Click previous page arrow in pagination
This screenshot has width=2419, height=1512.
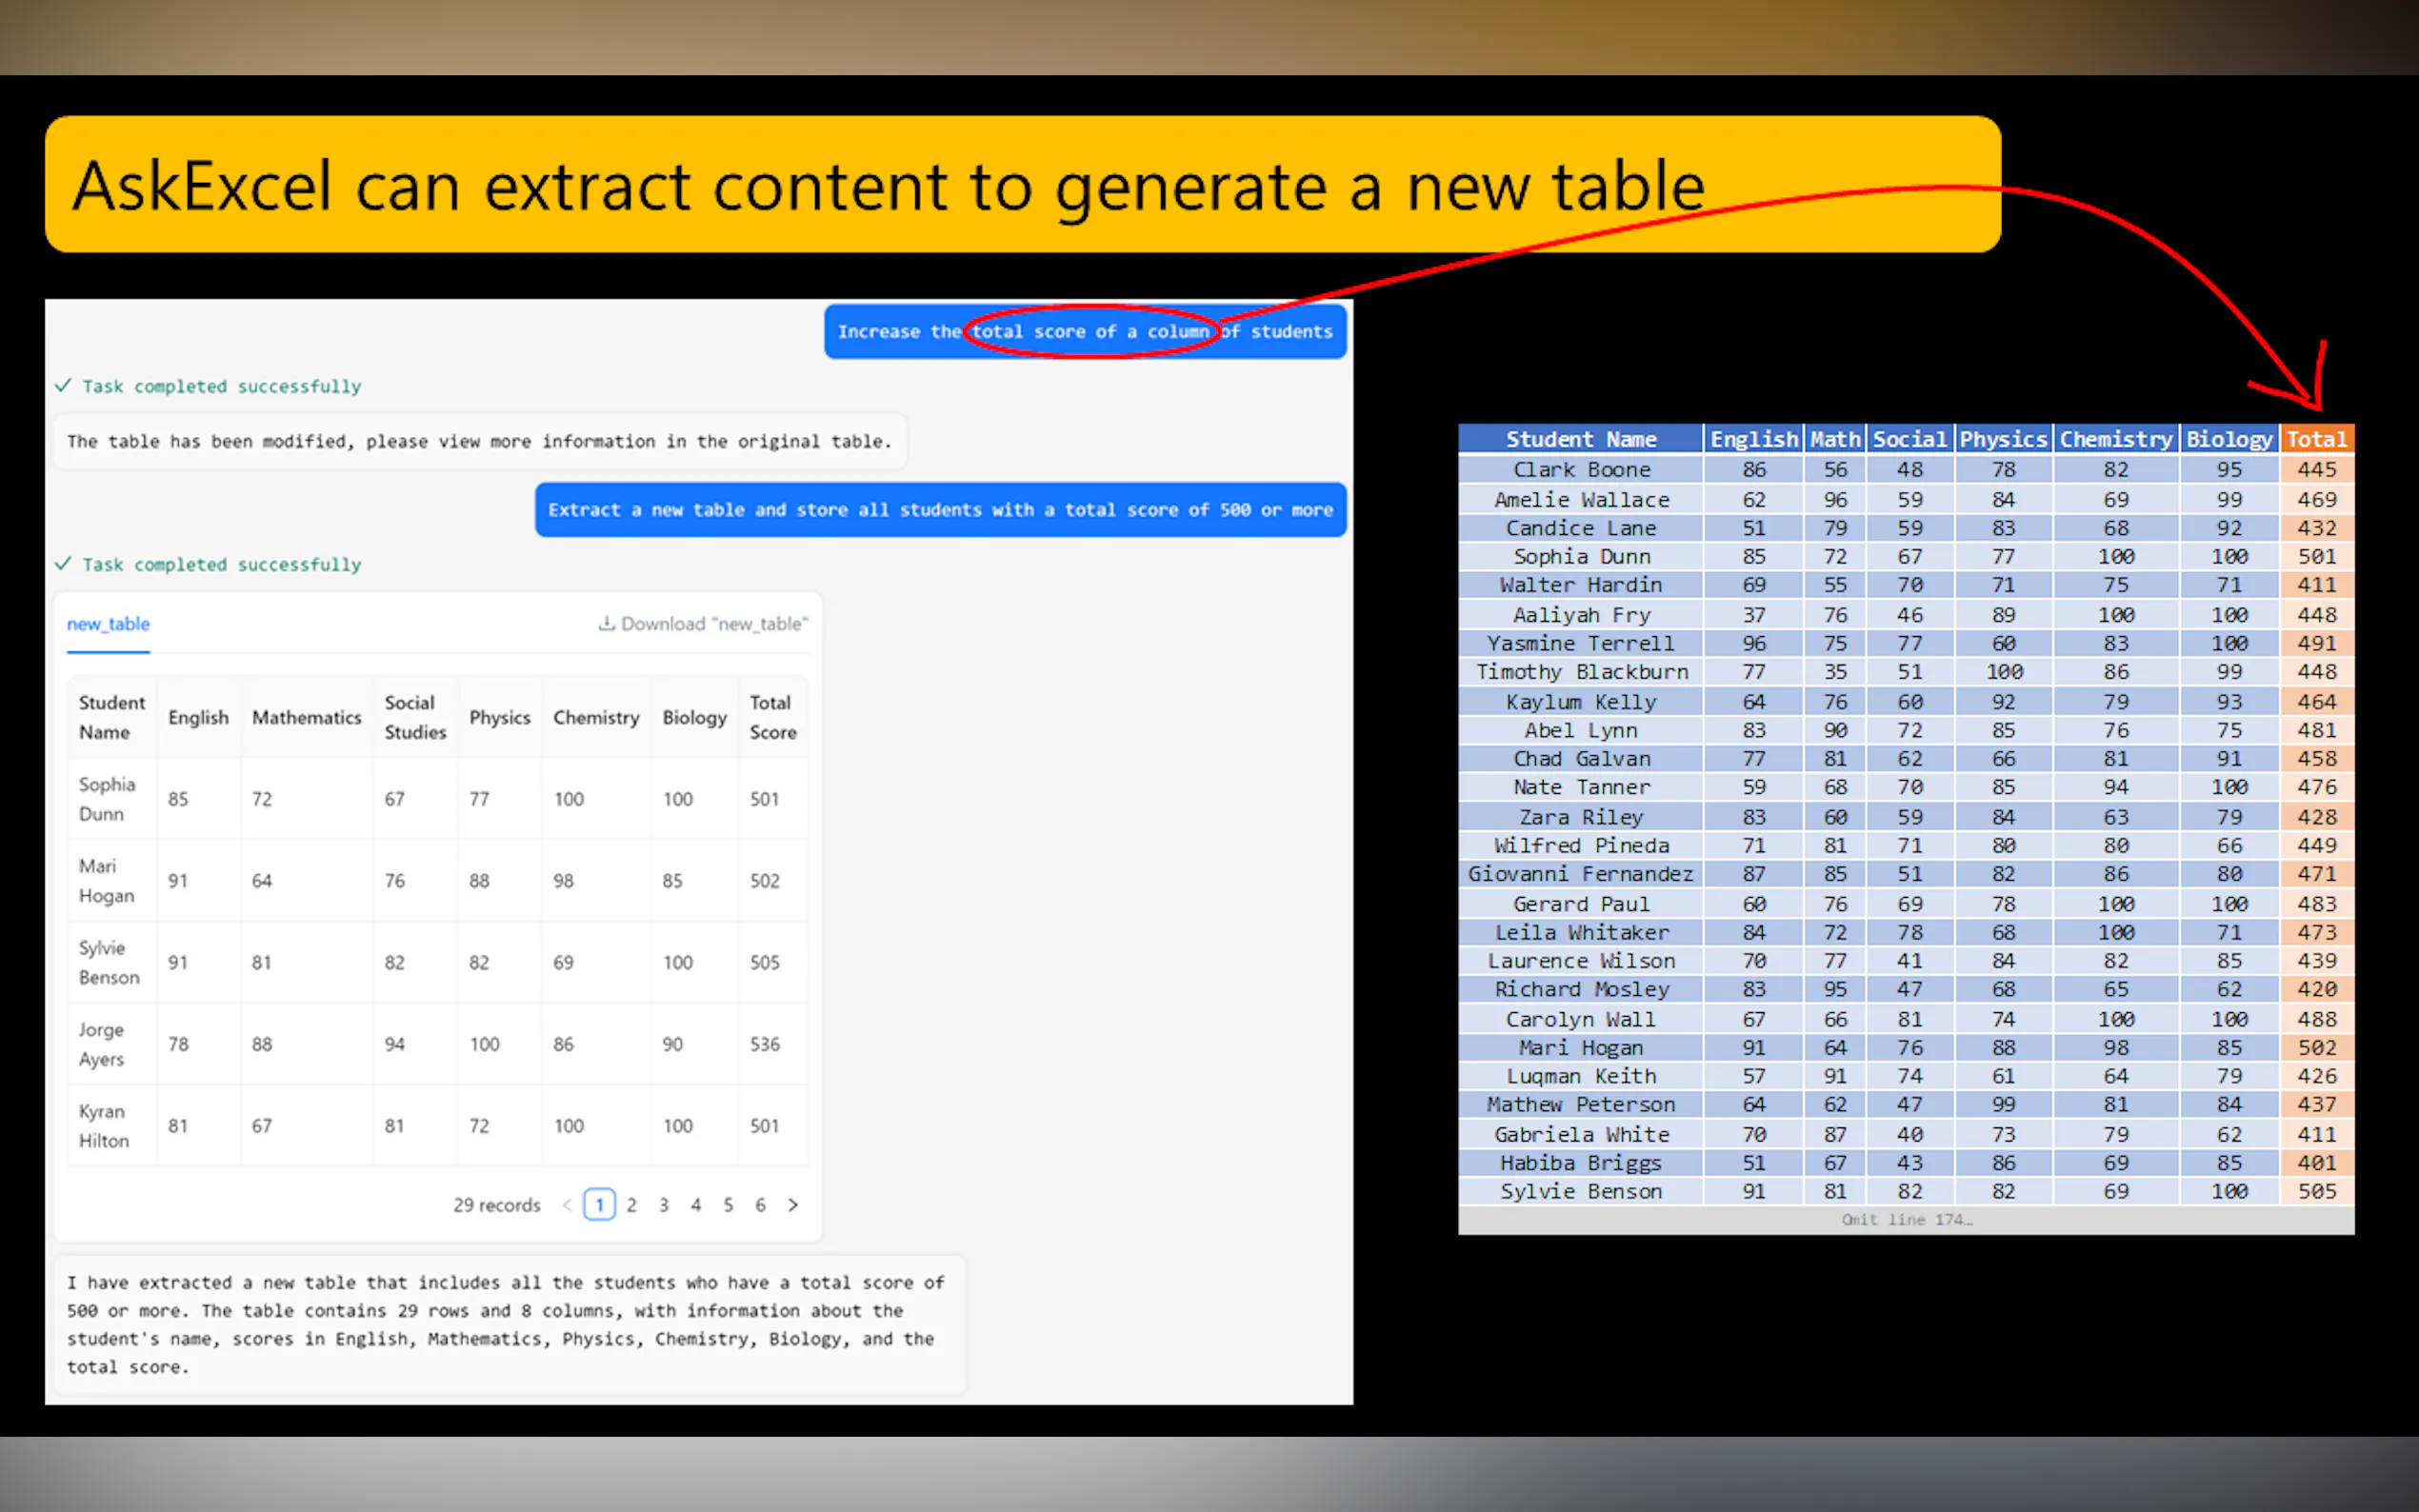click(x=567, y=1205)
